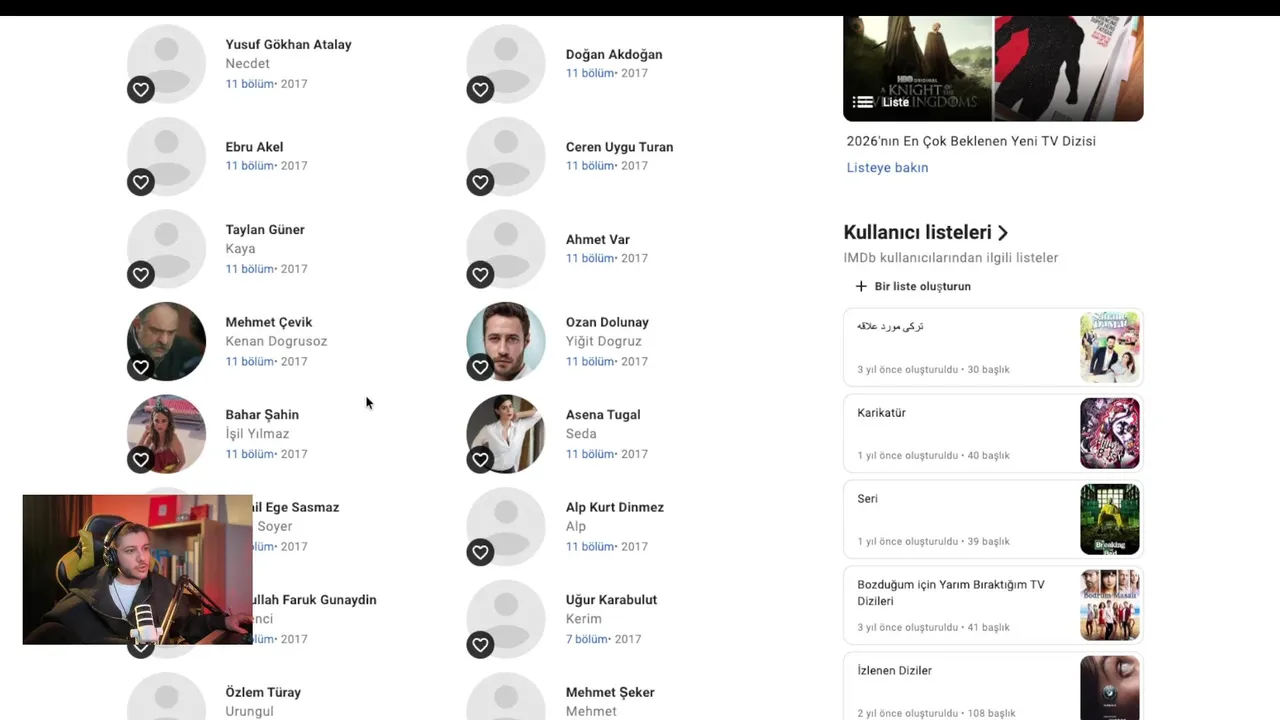
Task: Open Yusuf Gökhan Atalay's profile avatar
Action: 166,63
